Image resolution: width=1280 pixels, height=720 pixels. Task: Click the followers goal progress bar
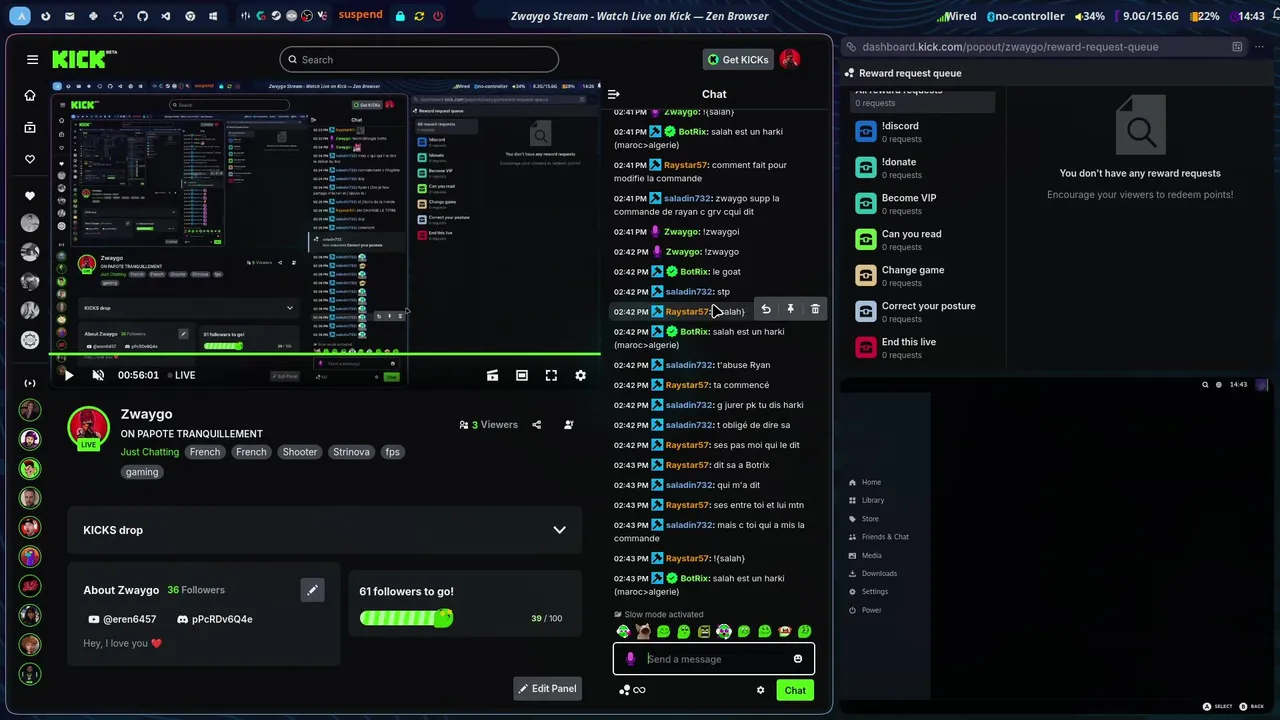pyautogui.click(x=406, y=618)
